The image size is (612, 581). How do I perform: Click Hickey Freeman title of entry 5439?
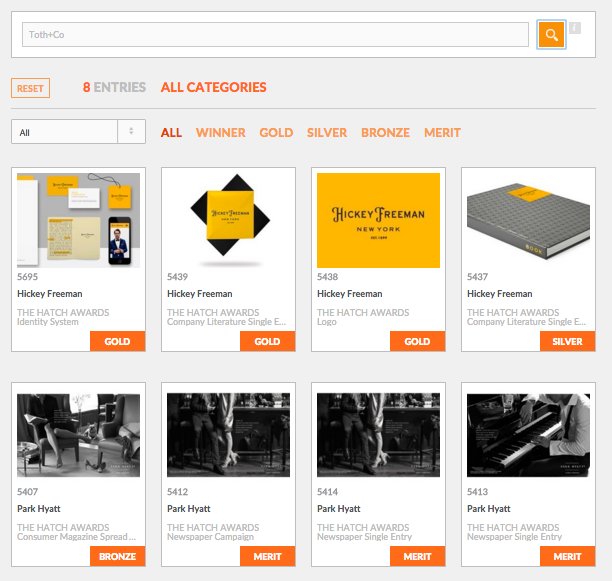[199, 294]
